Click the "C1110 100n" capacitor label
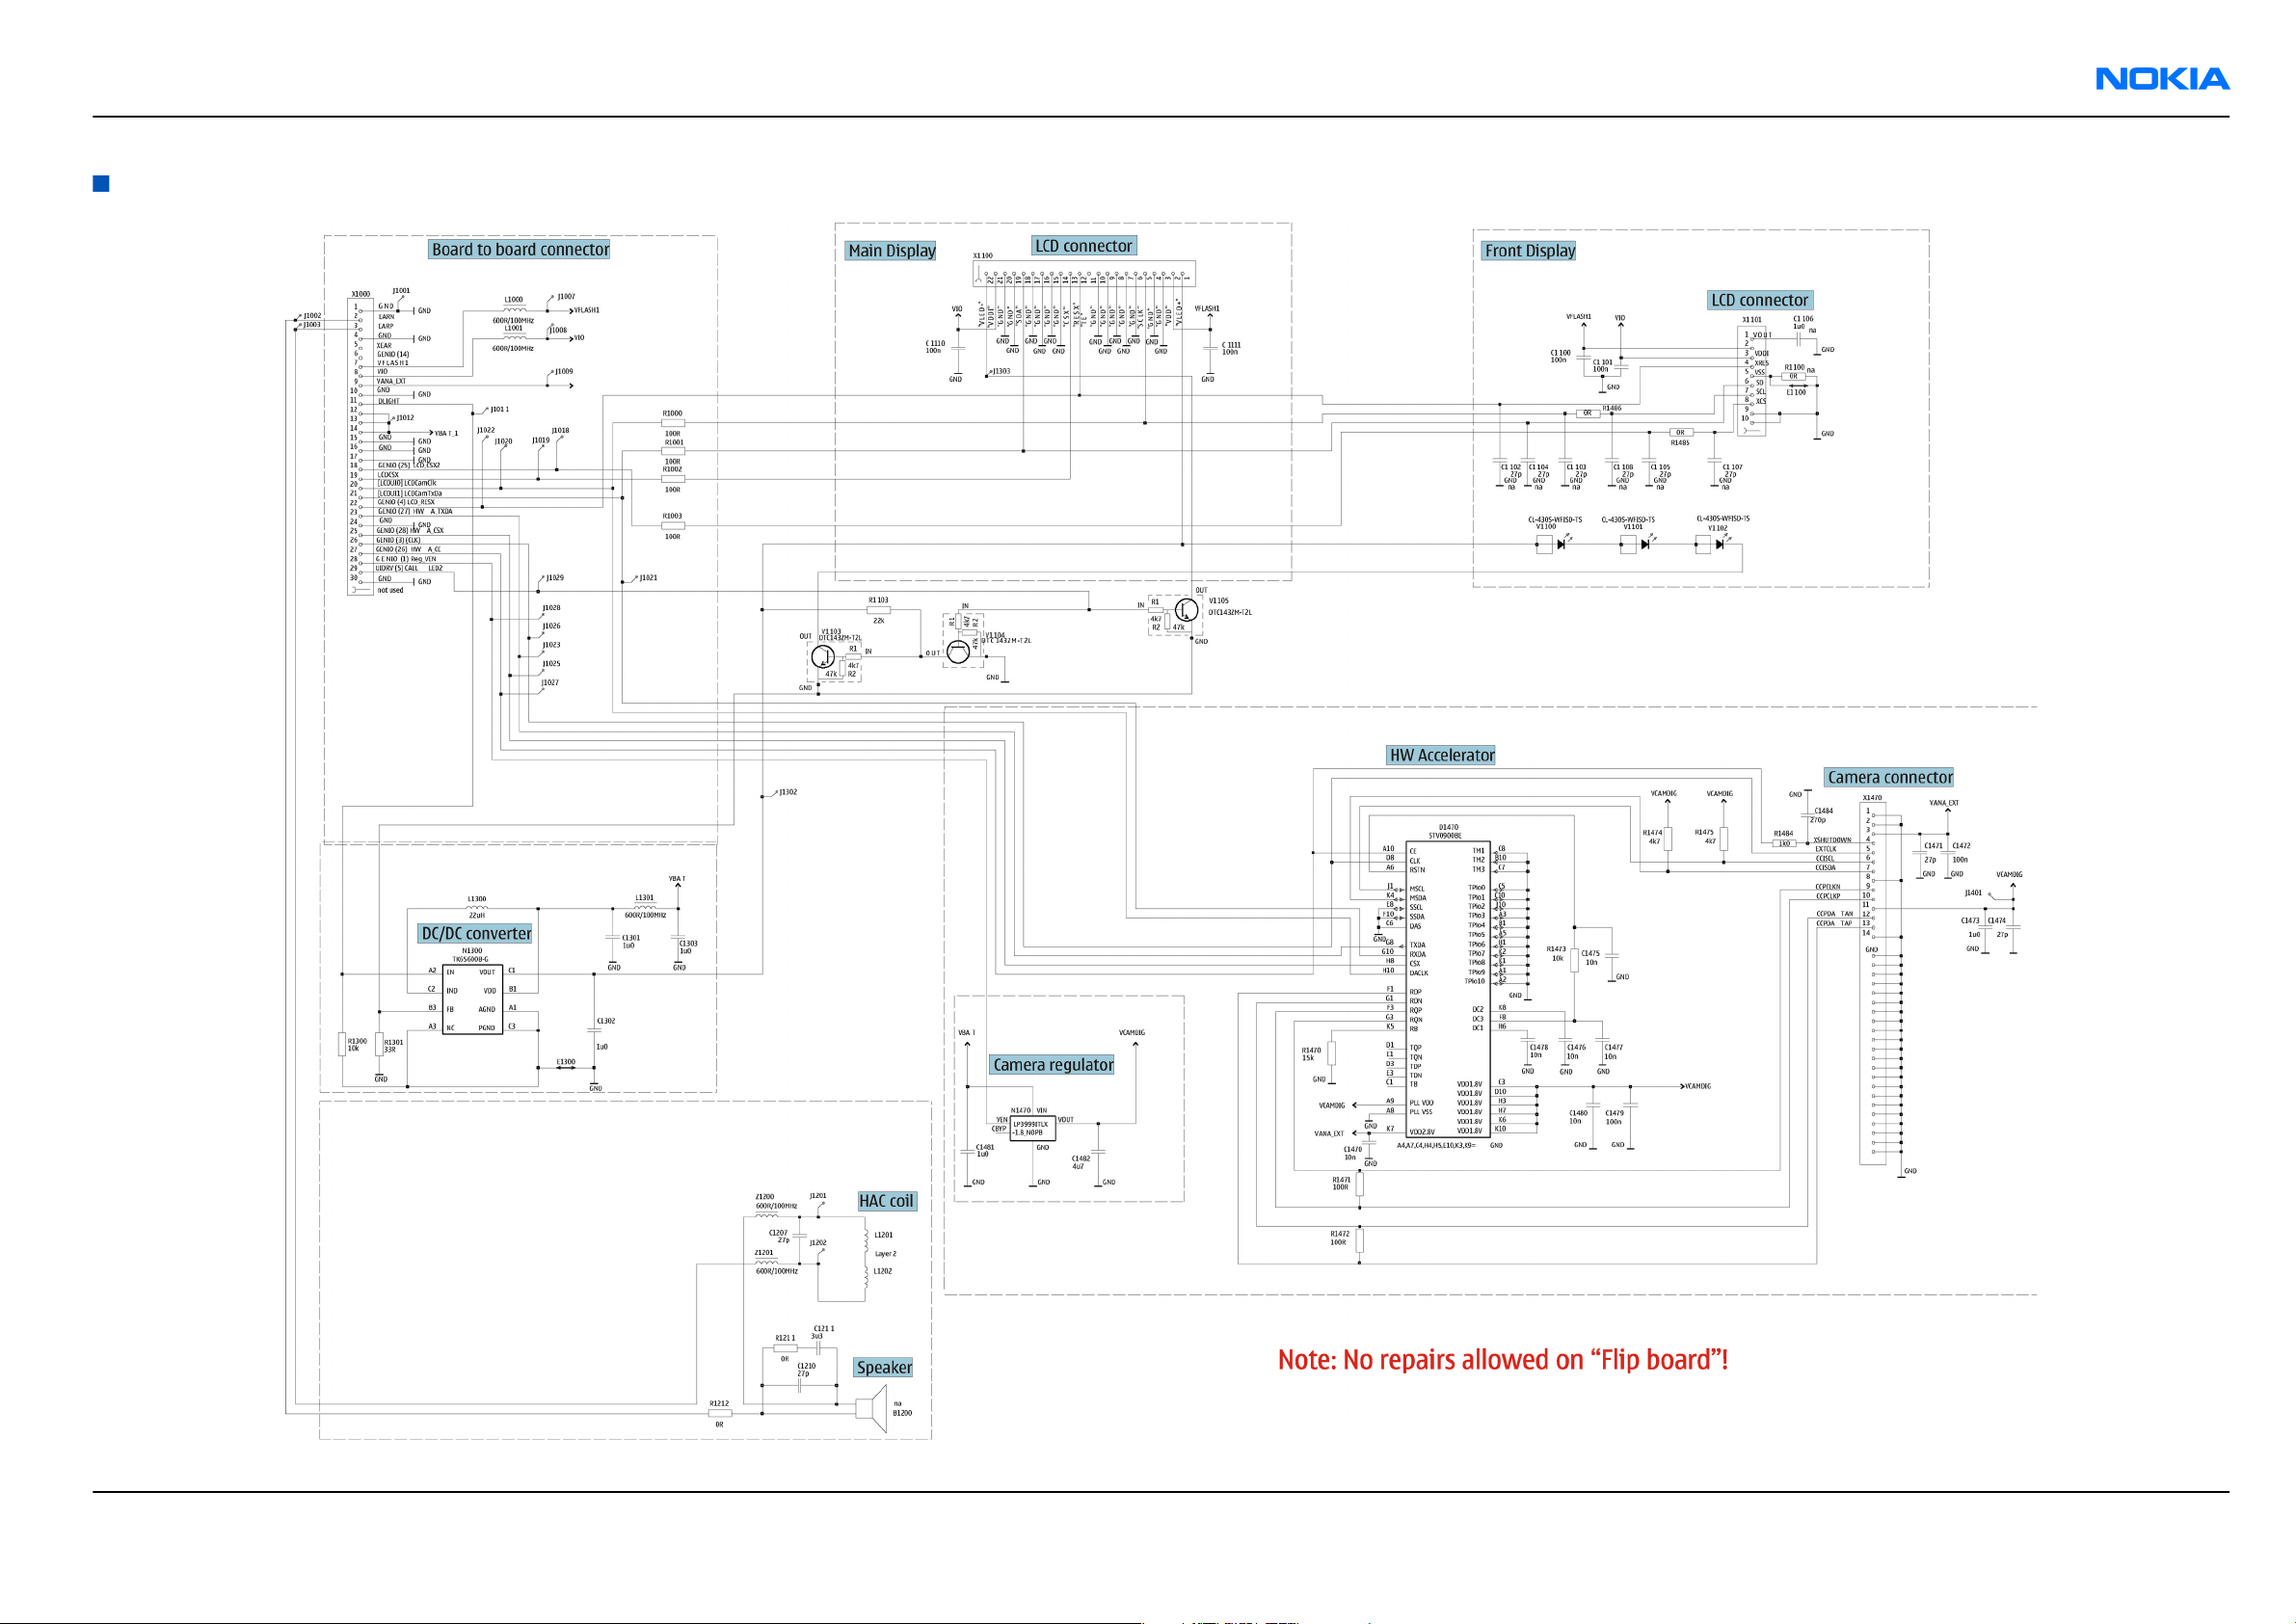Image resolution: width=2296 pixels, height=1624 pixels. tap(934, 347)
